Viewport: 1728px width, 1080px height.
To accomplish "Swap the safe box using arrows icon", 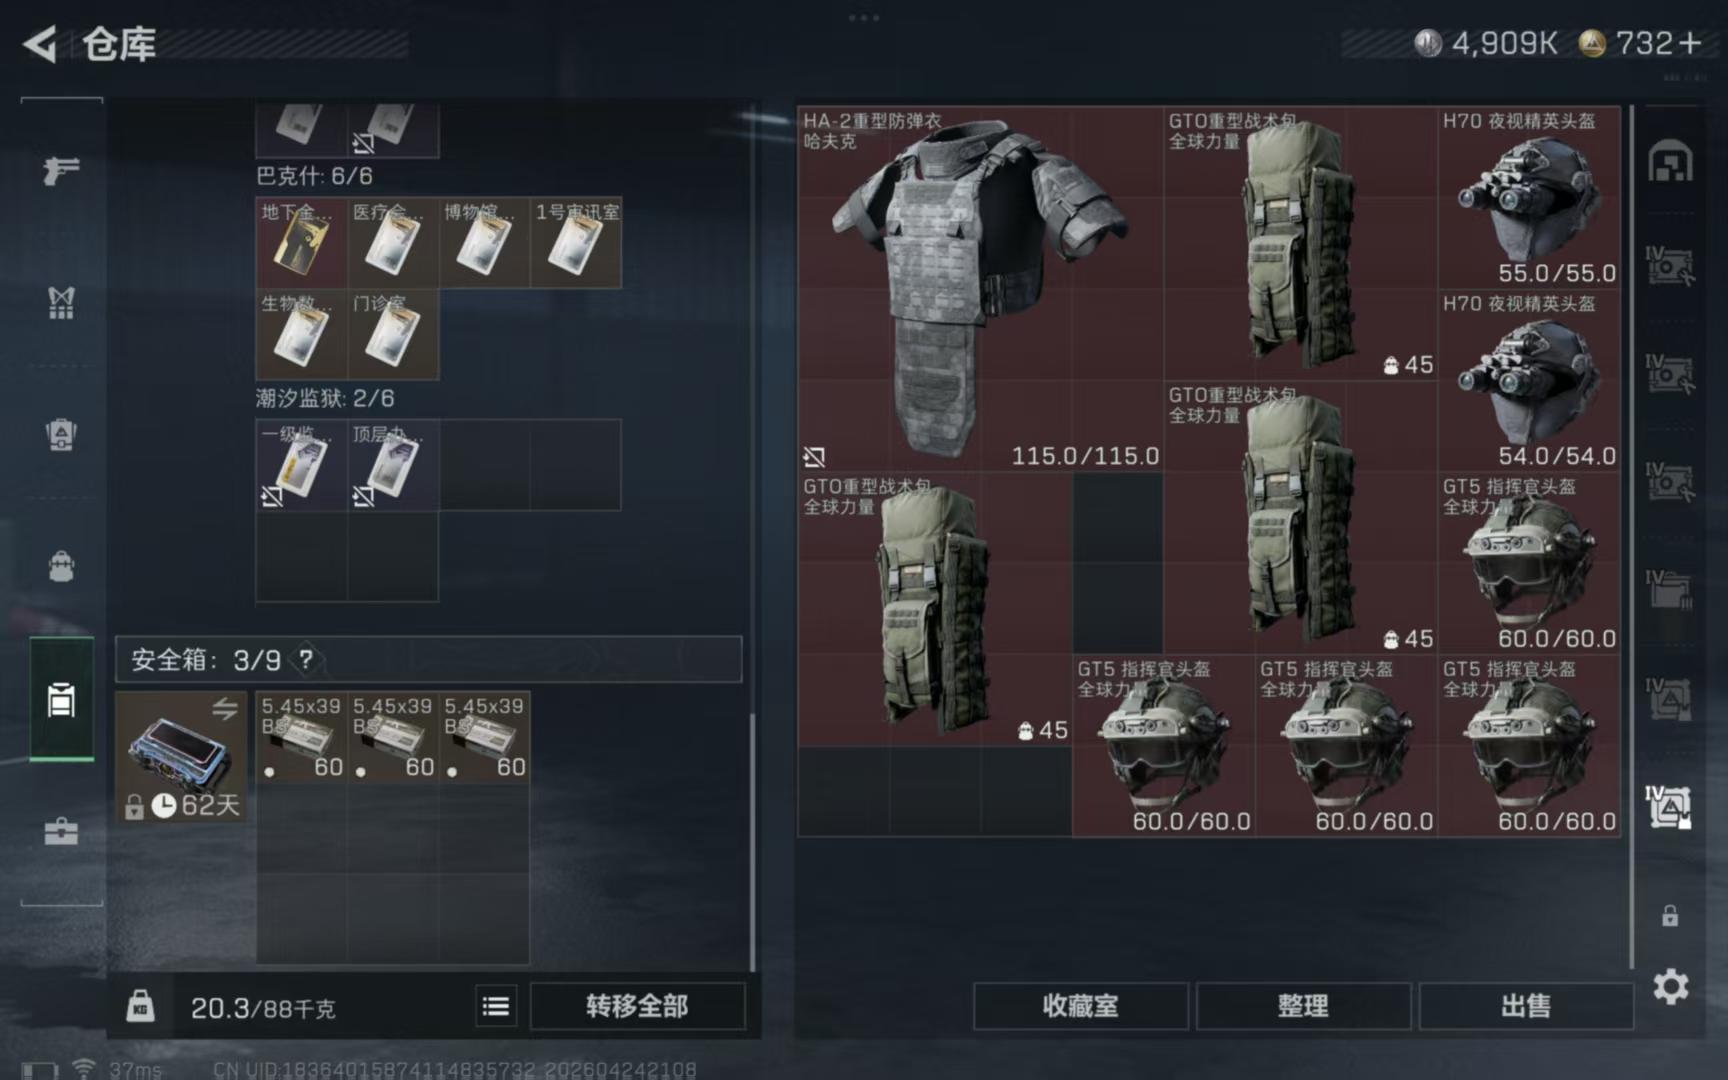I will (x=225, y=709).
